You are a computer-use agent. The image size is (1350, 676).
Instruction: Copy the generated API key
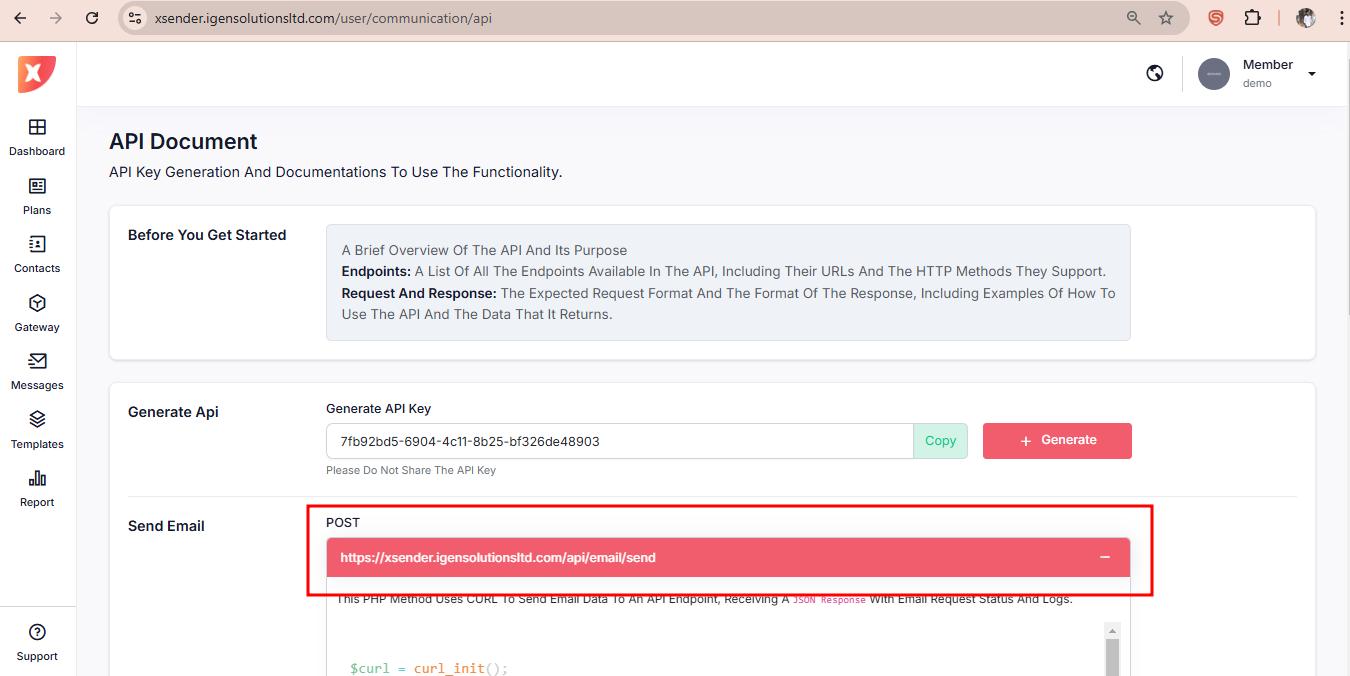coord(940,441)
